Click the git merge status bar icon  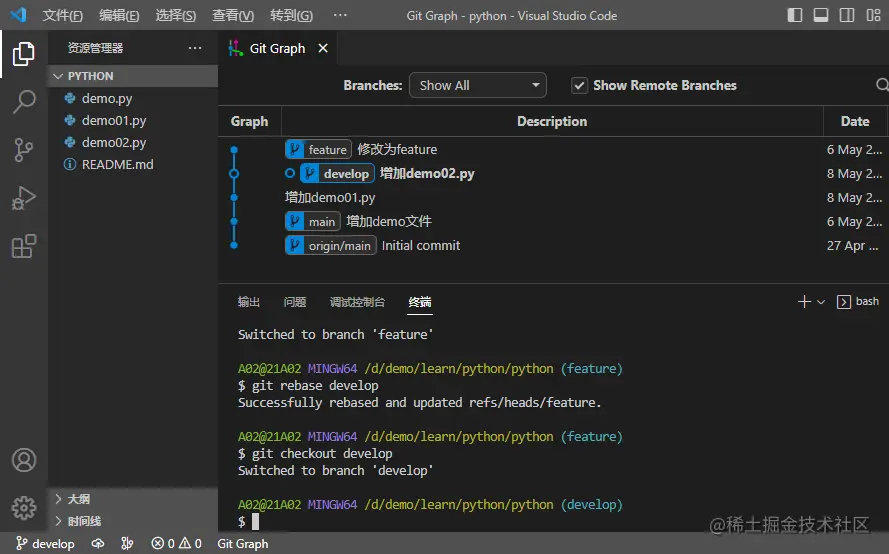coord(127,544)
